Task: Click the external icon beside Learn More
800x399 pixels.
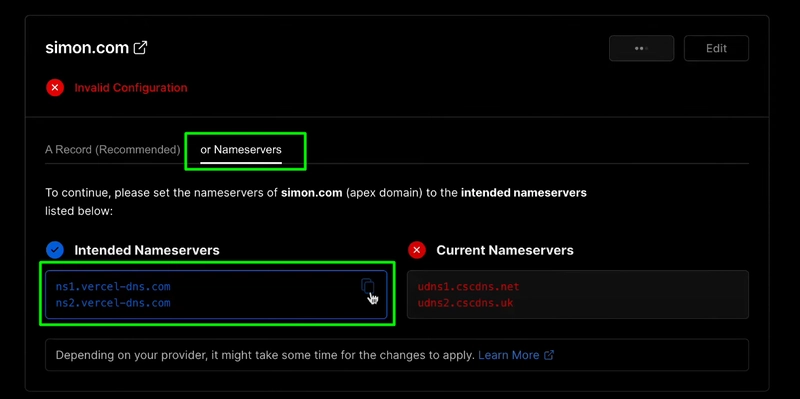Action: point(549,355)
